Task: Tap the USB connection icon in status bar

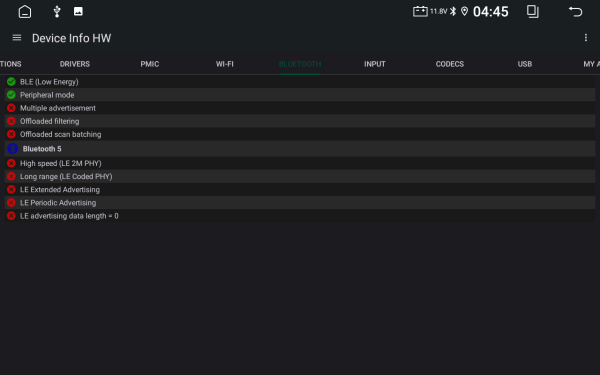Action: (x=57, y=11)
